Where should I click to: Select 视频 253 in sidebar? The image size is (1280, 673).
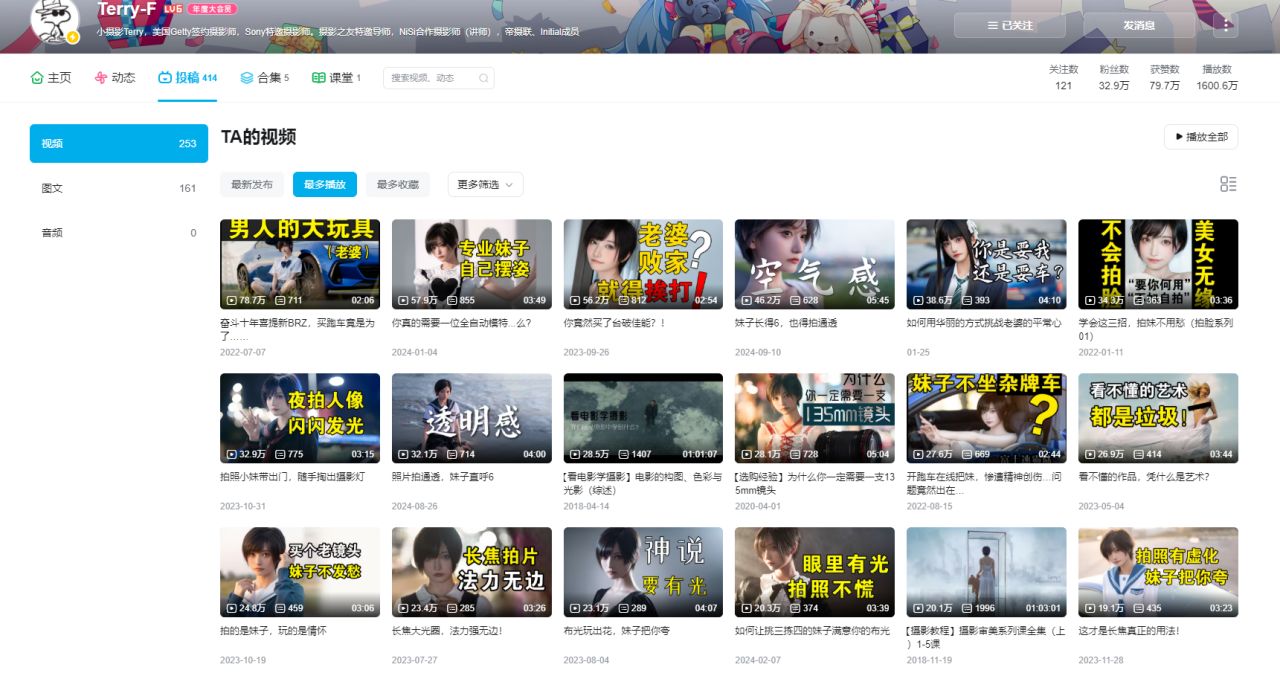tap(119, 143)
